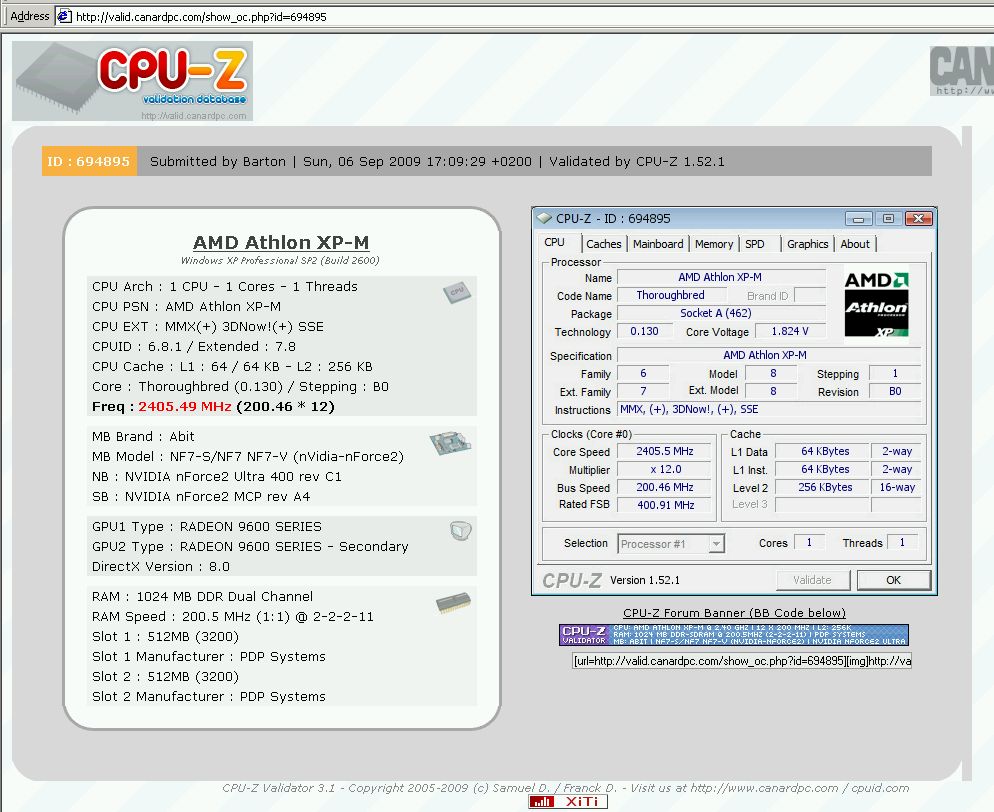Viewport: 994px width, 812px height.
Task: Click the Level 2 16-way field
Action: 897,487
